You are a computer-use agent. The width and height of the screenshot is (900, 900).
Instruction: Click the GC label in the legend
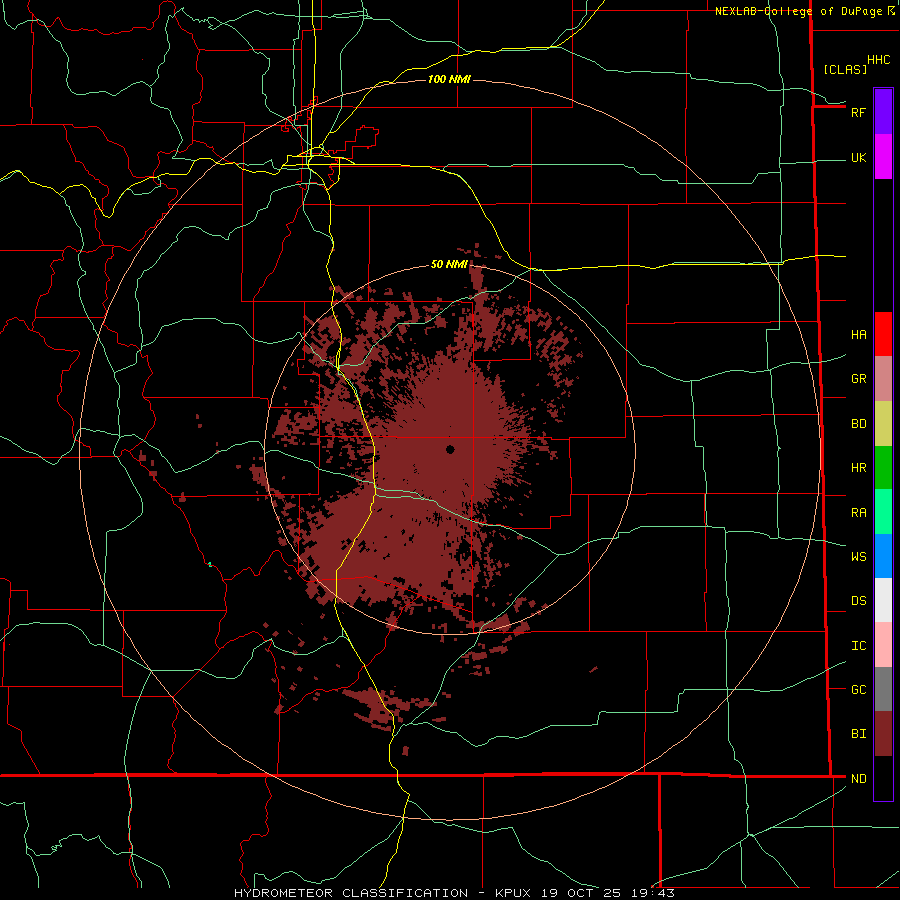(858, 690)
